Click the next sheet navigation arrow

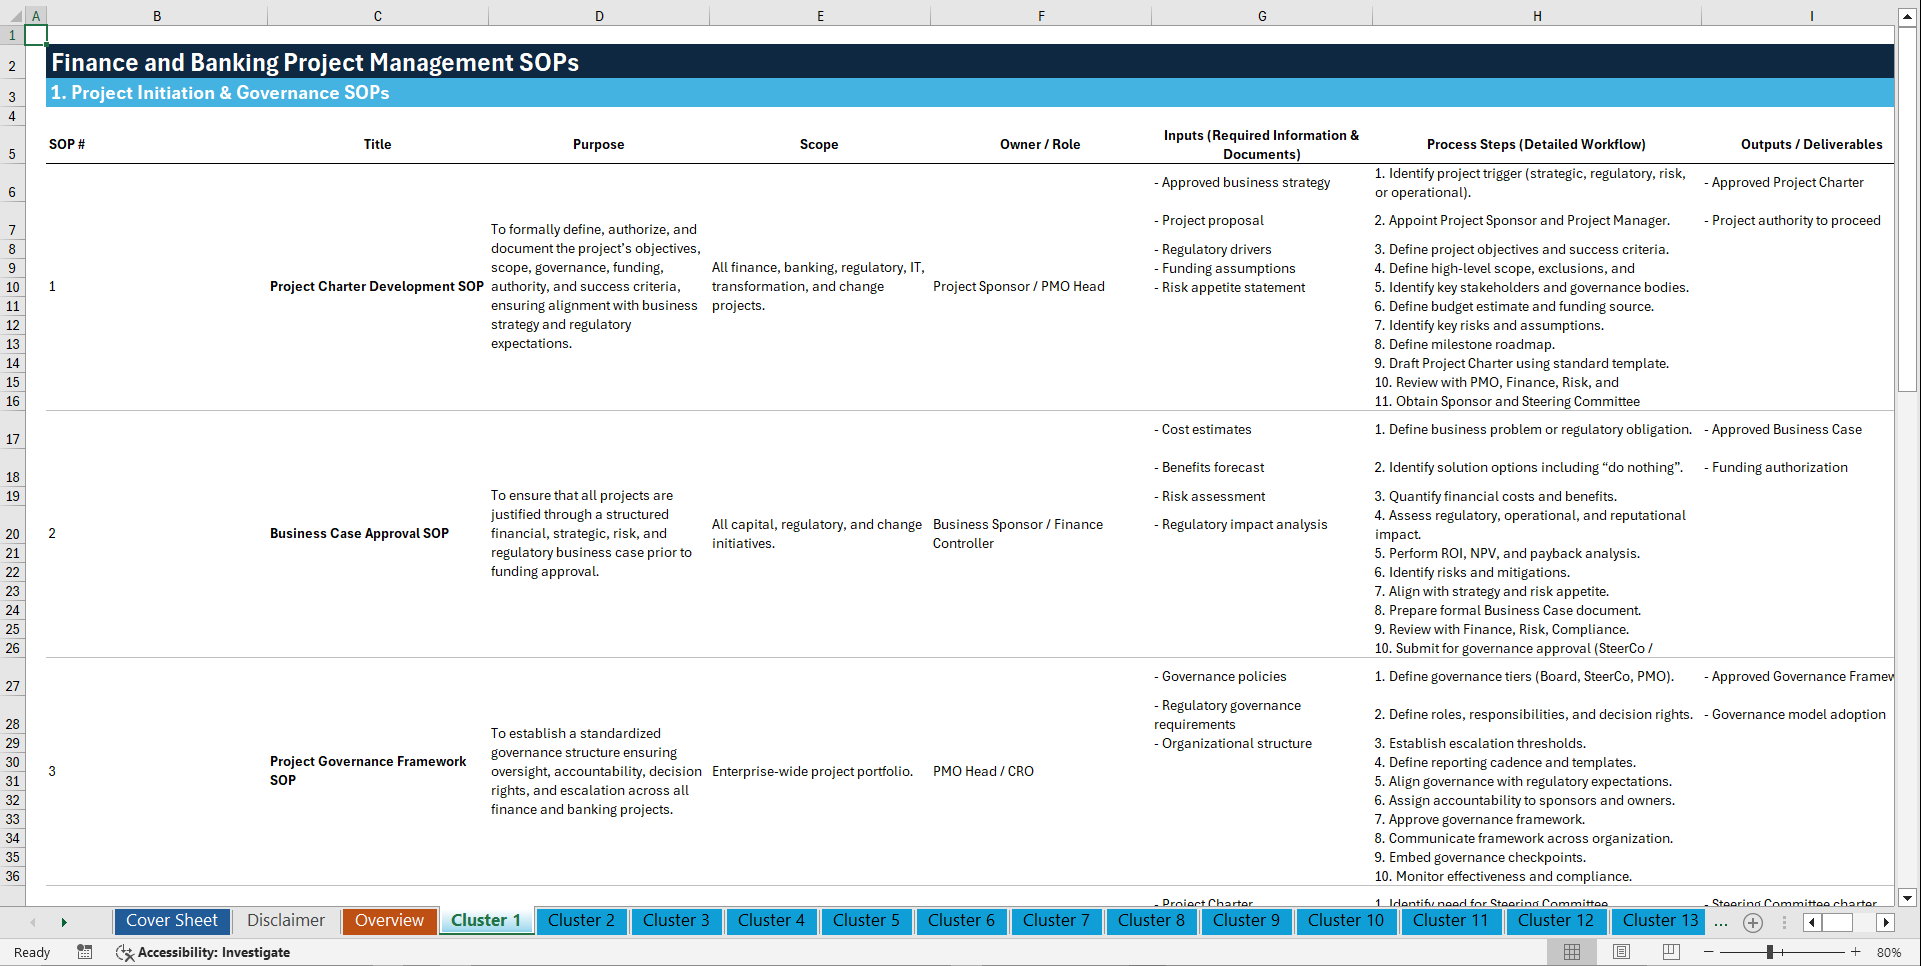(65, 922)
